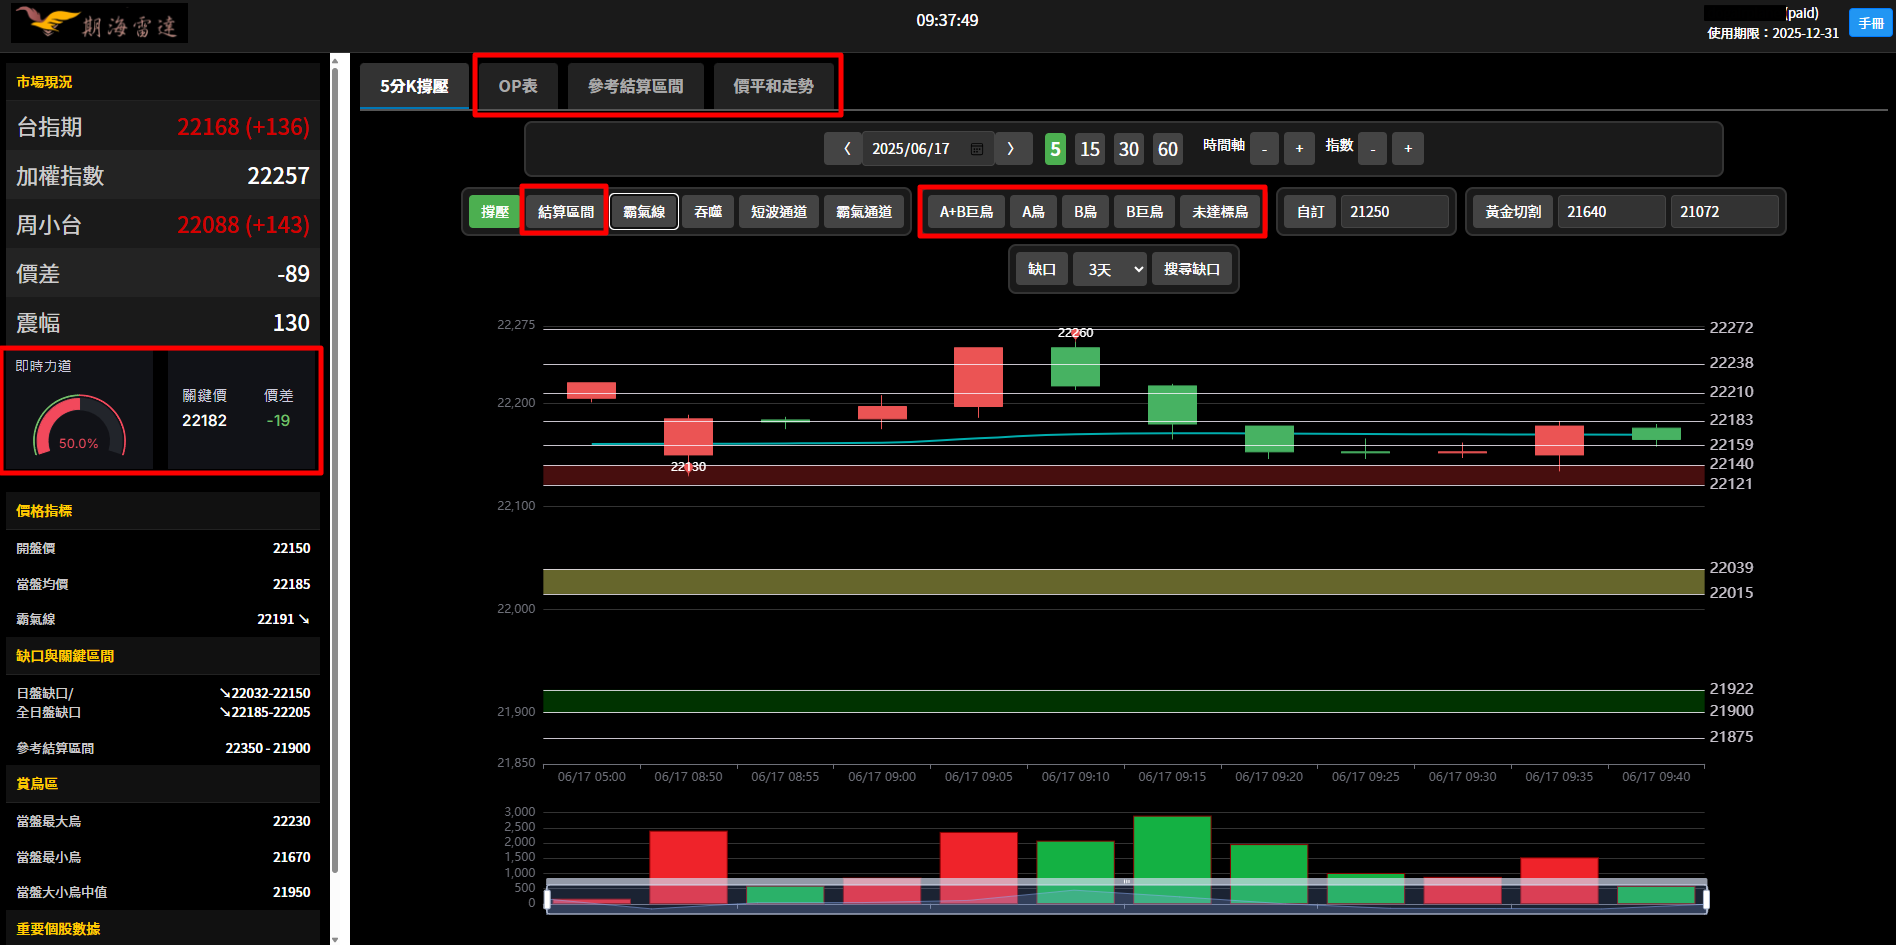Select the 15-minute interval

pyautogui.click(x=1090, y=149)
